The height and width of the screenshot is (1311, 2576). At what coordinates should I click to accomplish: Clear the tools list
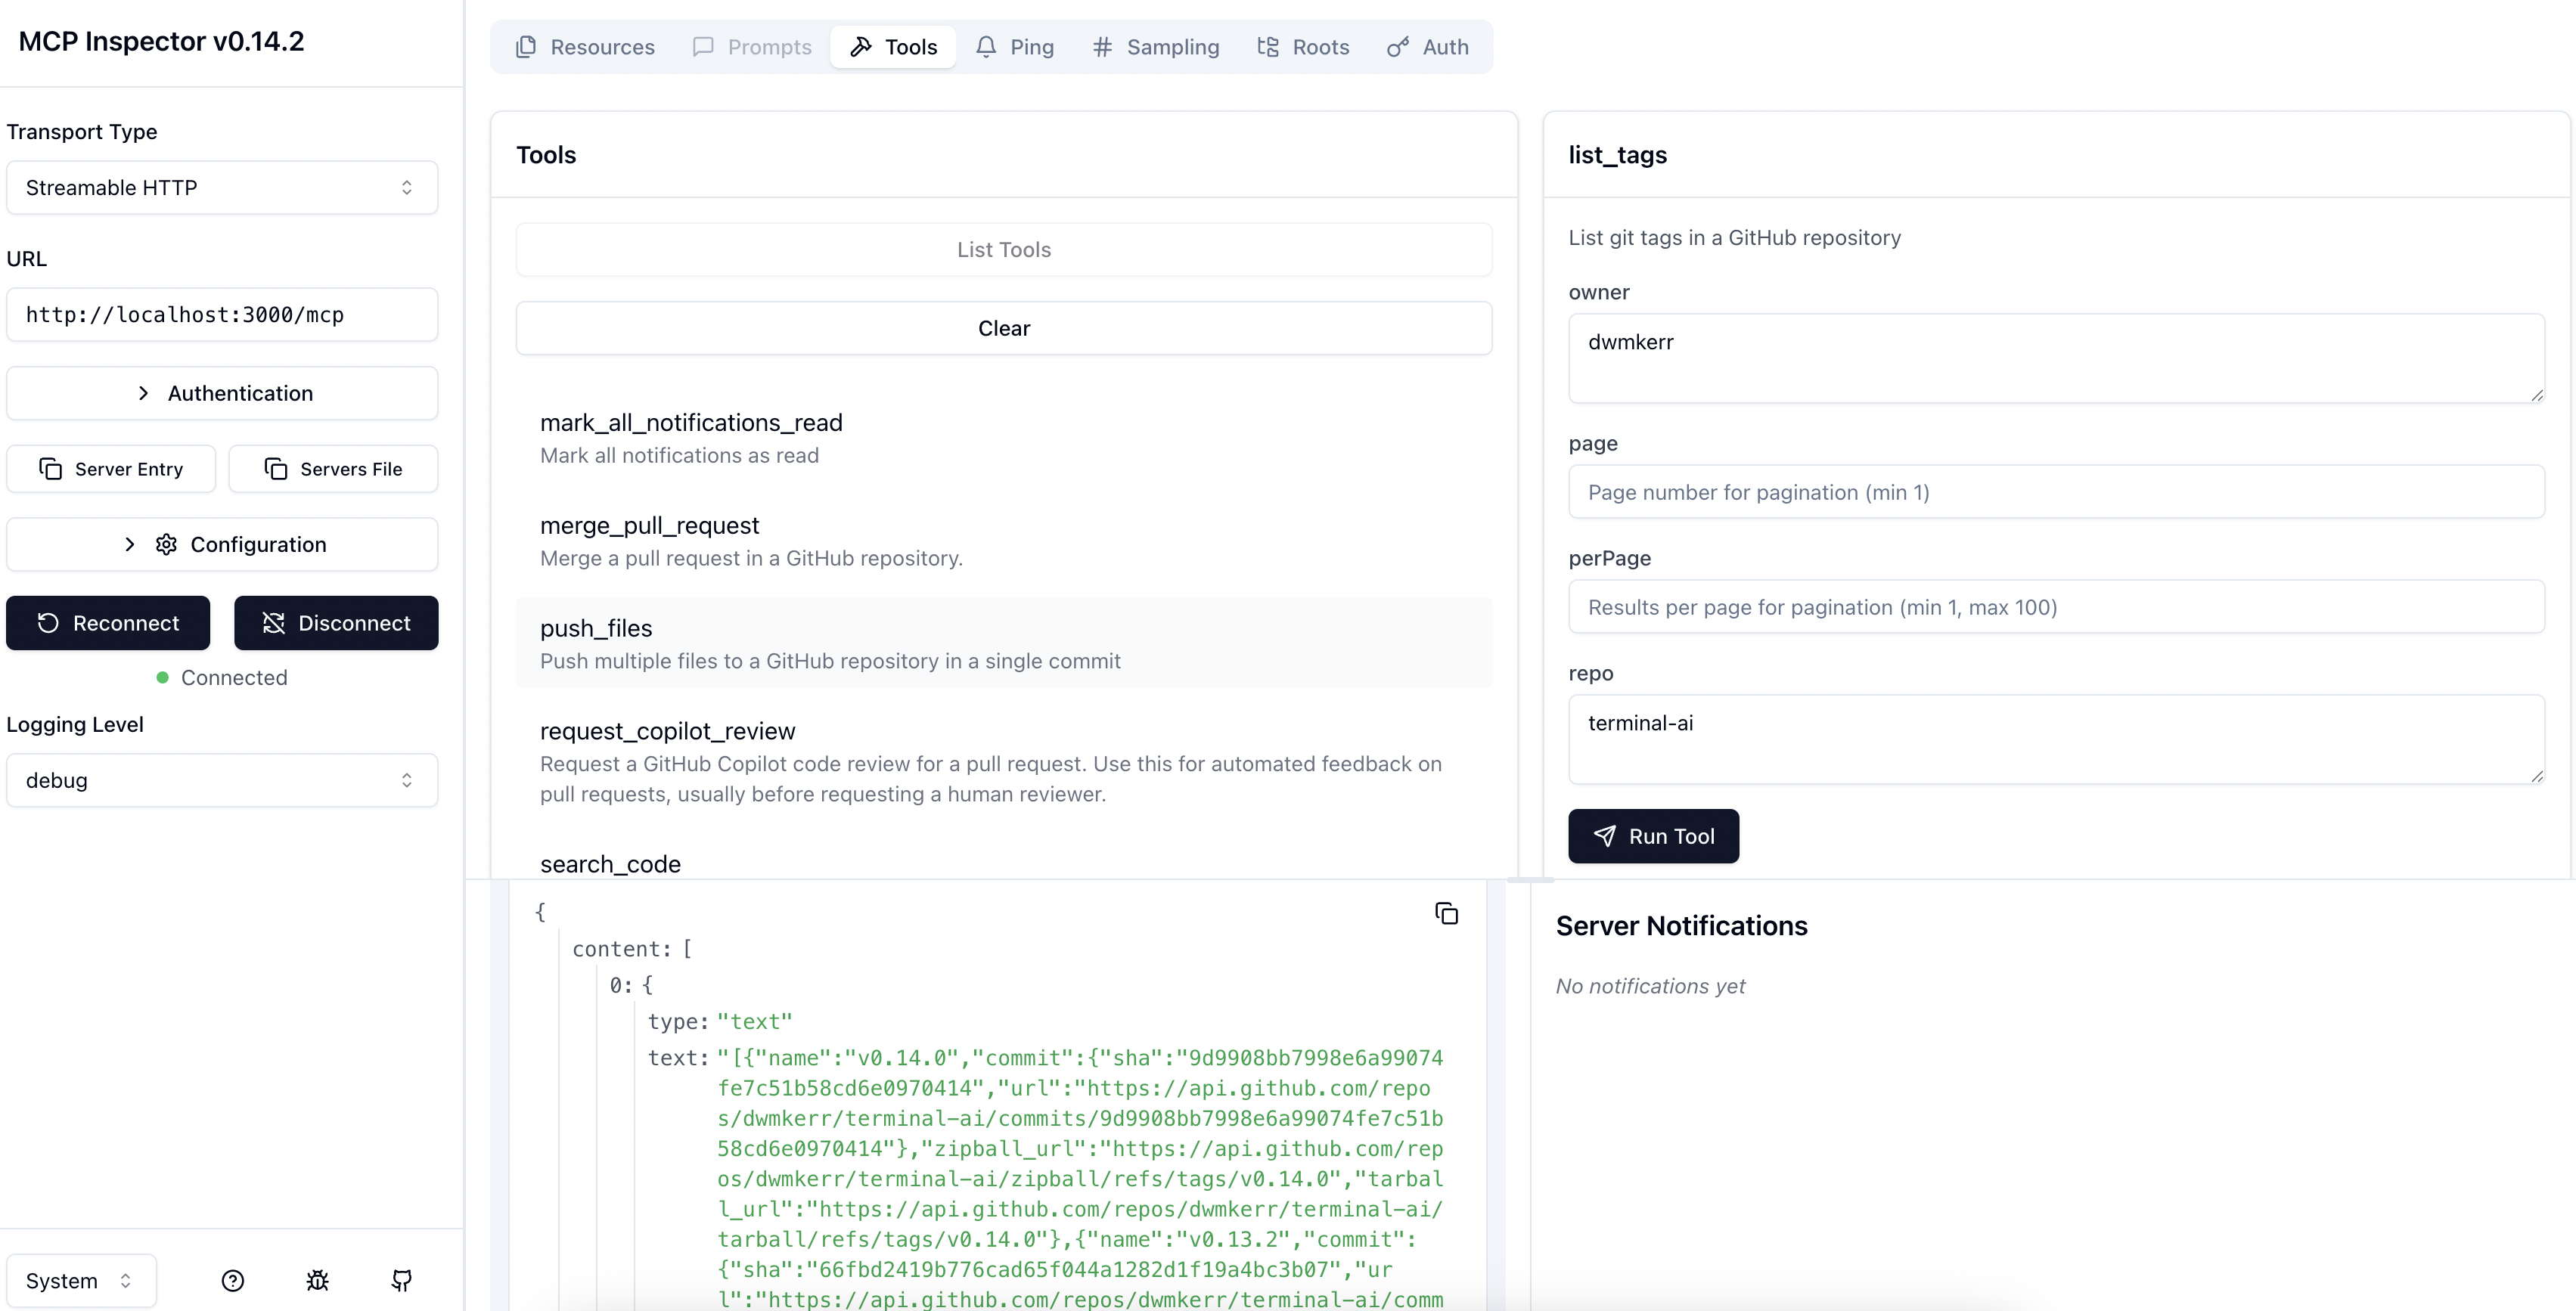tap(1004, 328)
